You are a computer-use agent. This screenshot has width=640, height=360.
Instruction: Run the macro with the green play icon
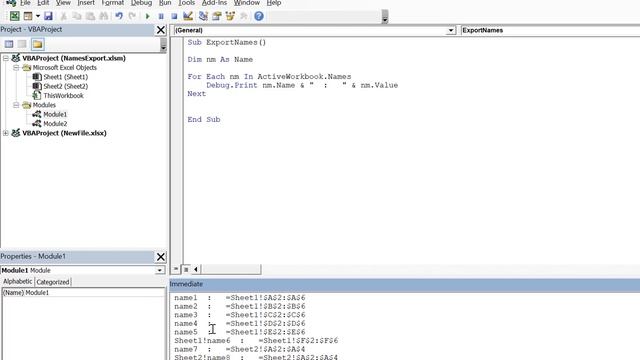tap(147, 16)
